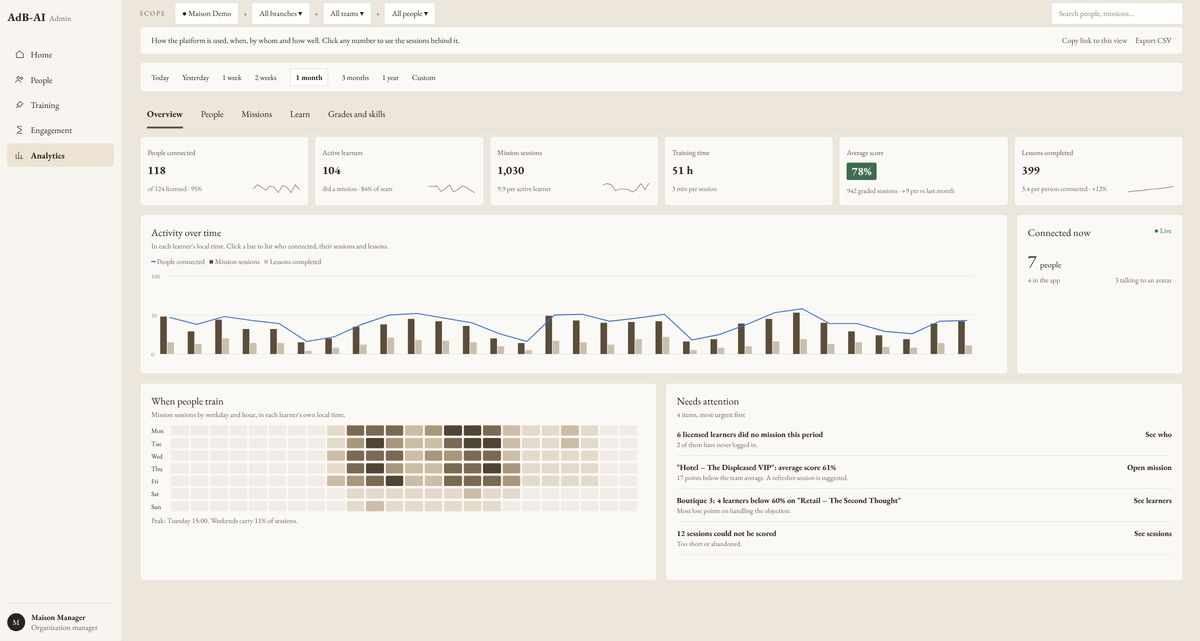Switch to the Grades and skills tab
Image resolution: width=1200 pixels, height=641 pixels.
(357, 114)
